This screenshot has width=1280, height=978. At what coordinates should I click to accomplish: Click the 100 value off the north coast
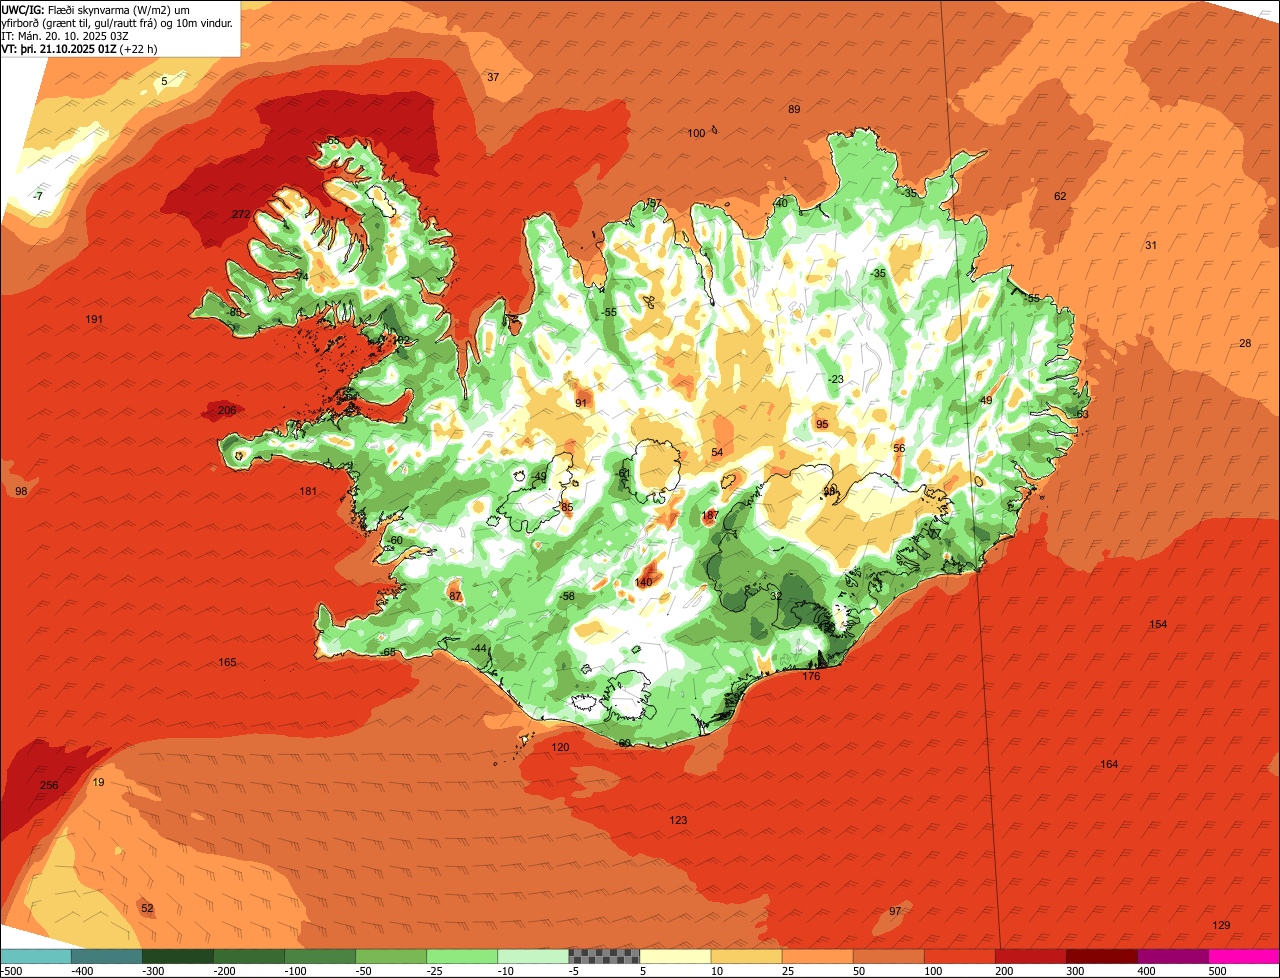pos(696,133)
